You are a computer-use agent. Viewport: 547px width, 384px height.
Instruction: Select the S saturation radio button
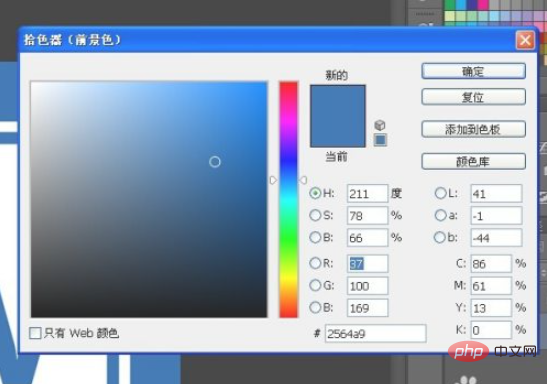(315, 215)
